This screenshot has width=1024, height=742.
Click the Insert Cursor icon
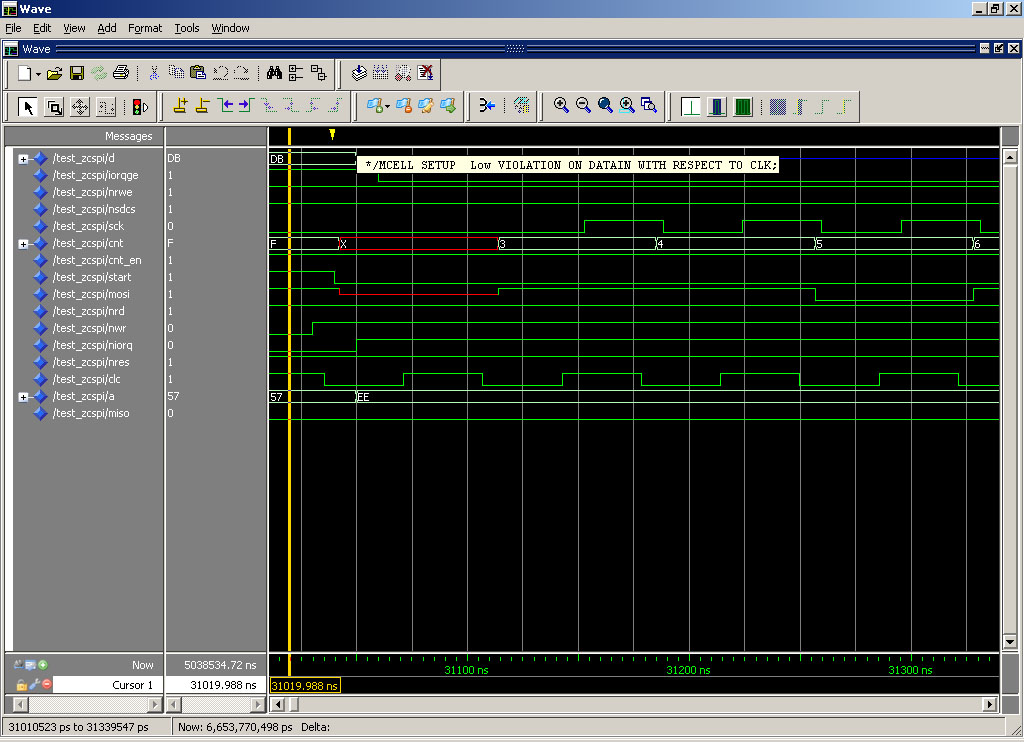[180, 105]
